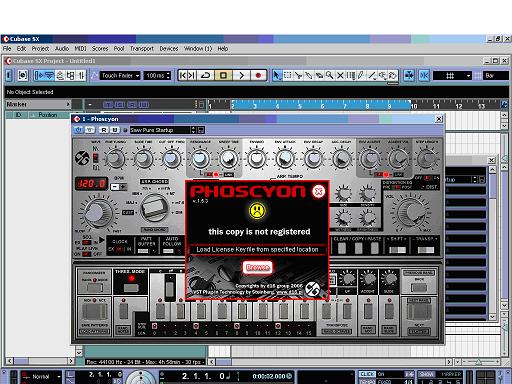
Task: Click Browse to load license keyfile
Action: tap(257, 267)
